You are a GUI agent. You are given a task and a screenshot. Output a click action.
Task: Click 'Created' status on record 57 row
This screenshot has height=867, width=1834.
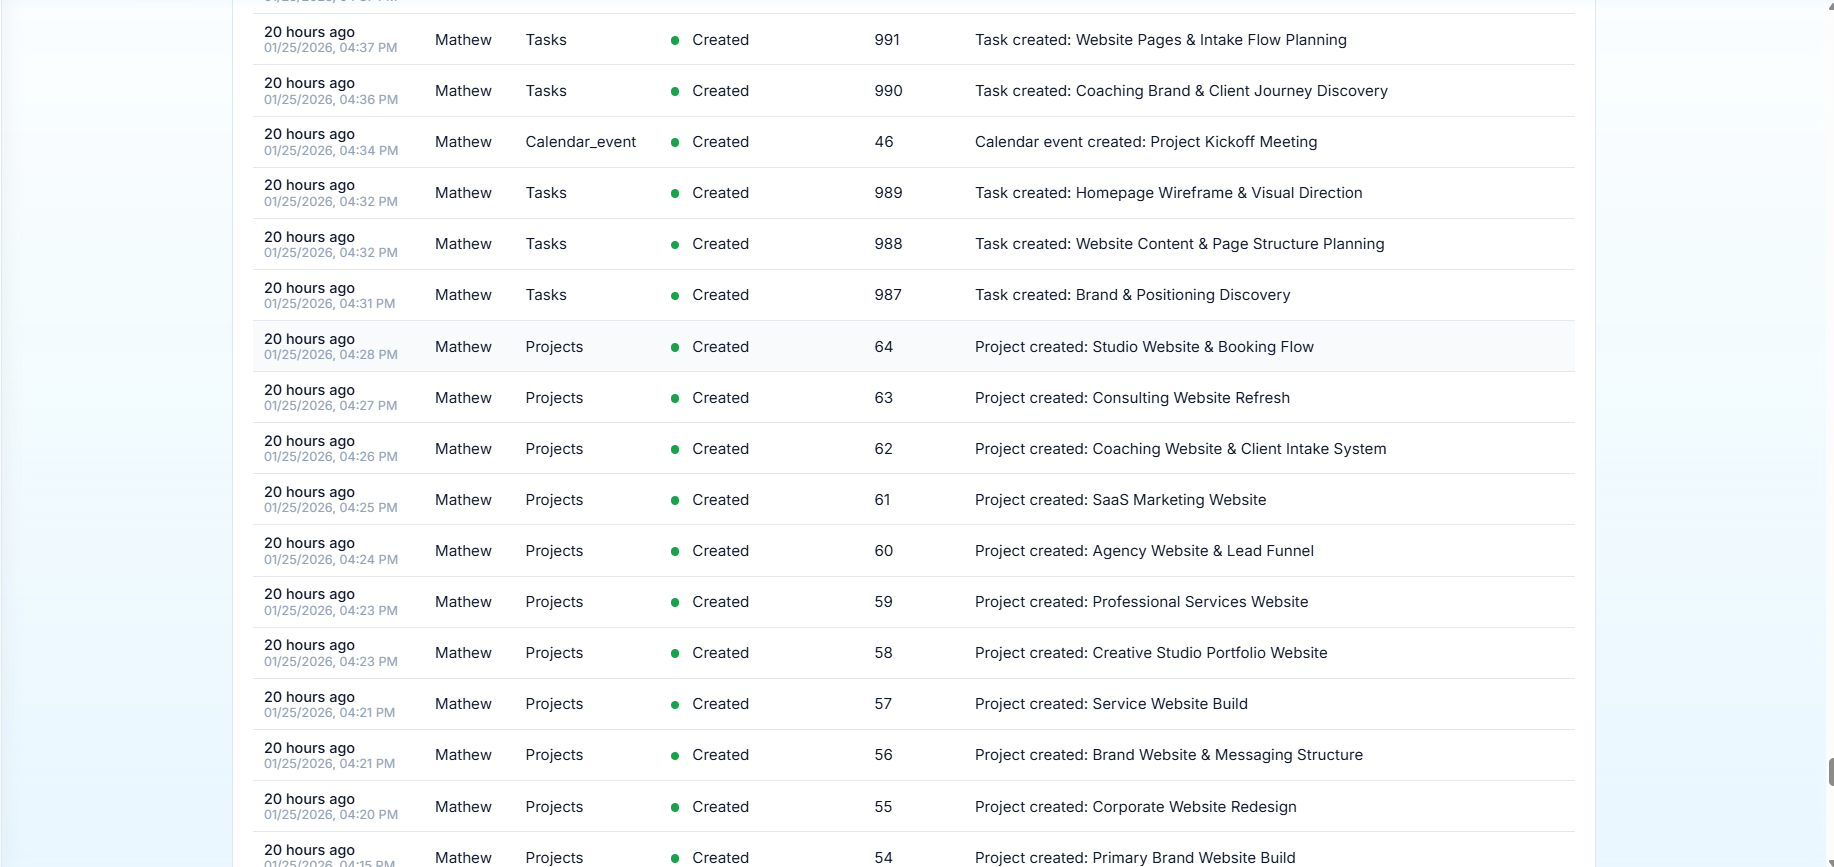(720, 704)
